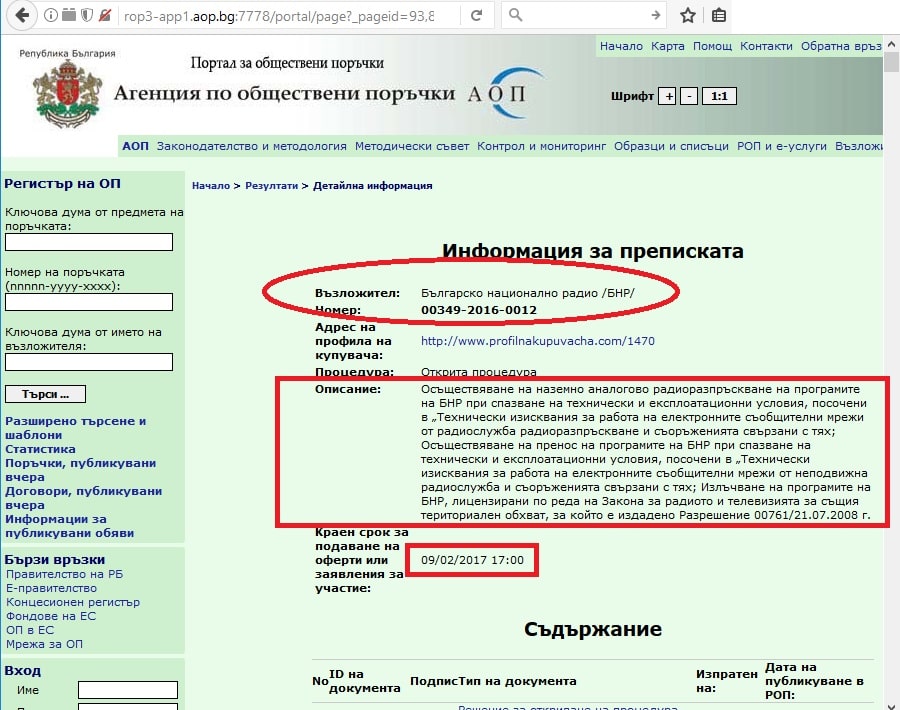Image resolution: width=900 pixels, height=710 pixels.
Task: Open the Помощ link
Action: [712, 46]
